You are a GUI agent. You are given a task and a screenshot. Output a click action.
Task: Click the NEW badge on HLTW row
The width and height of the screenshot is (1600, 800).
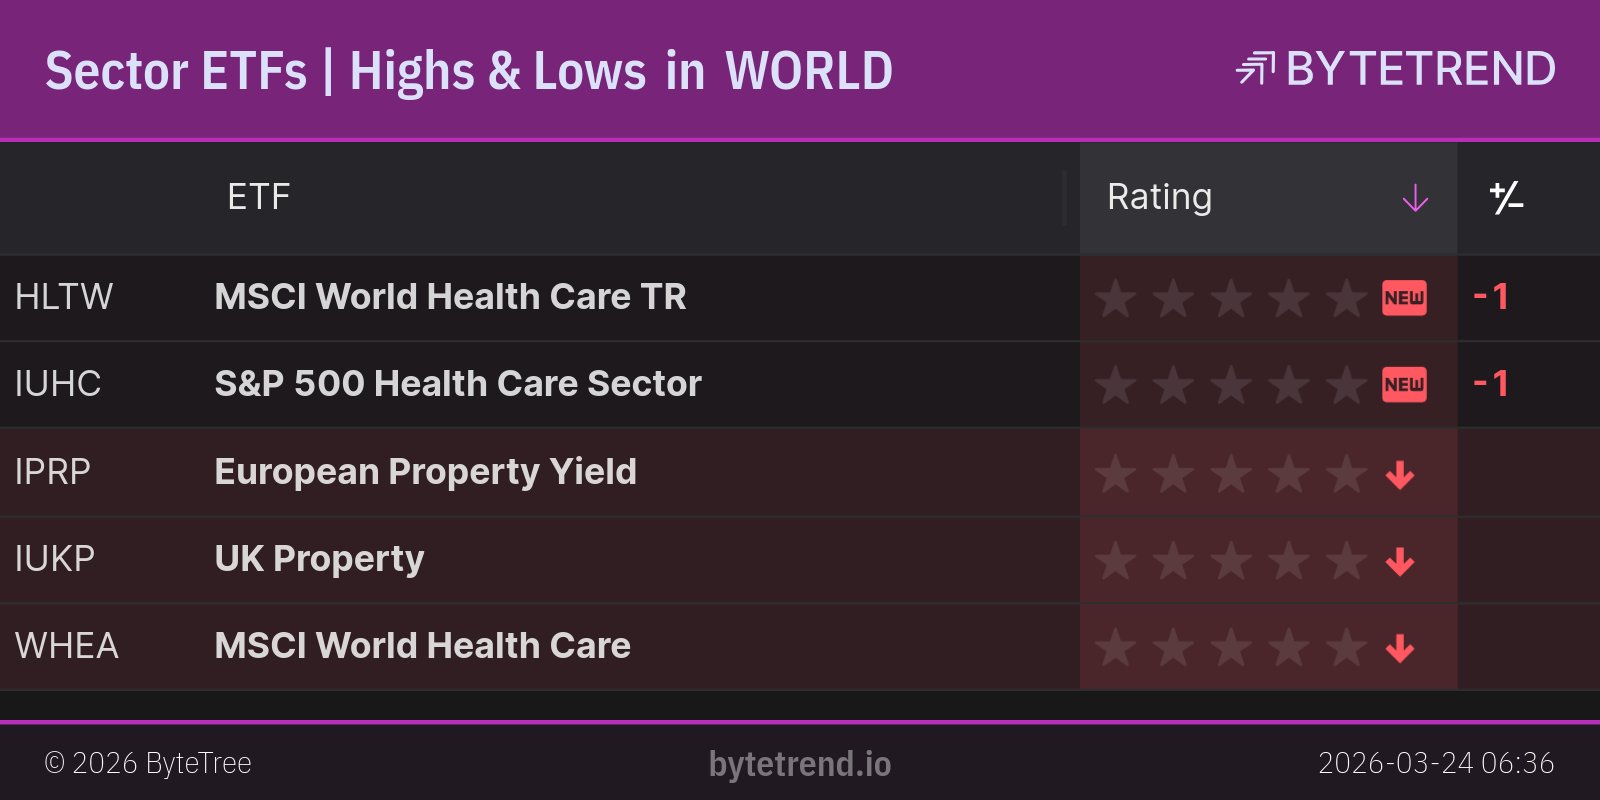1404,298
